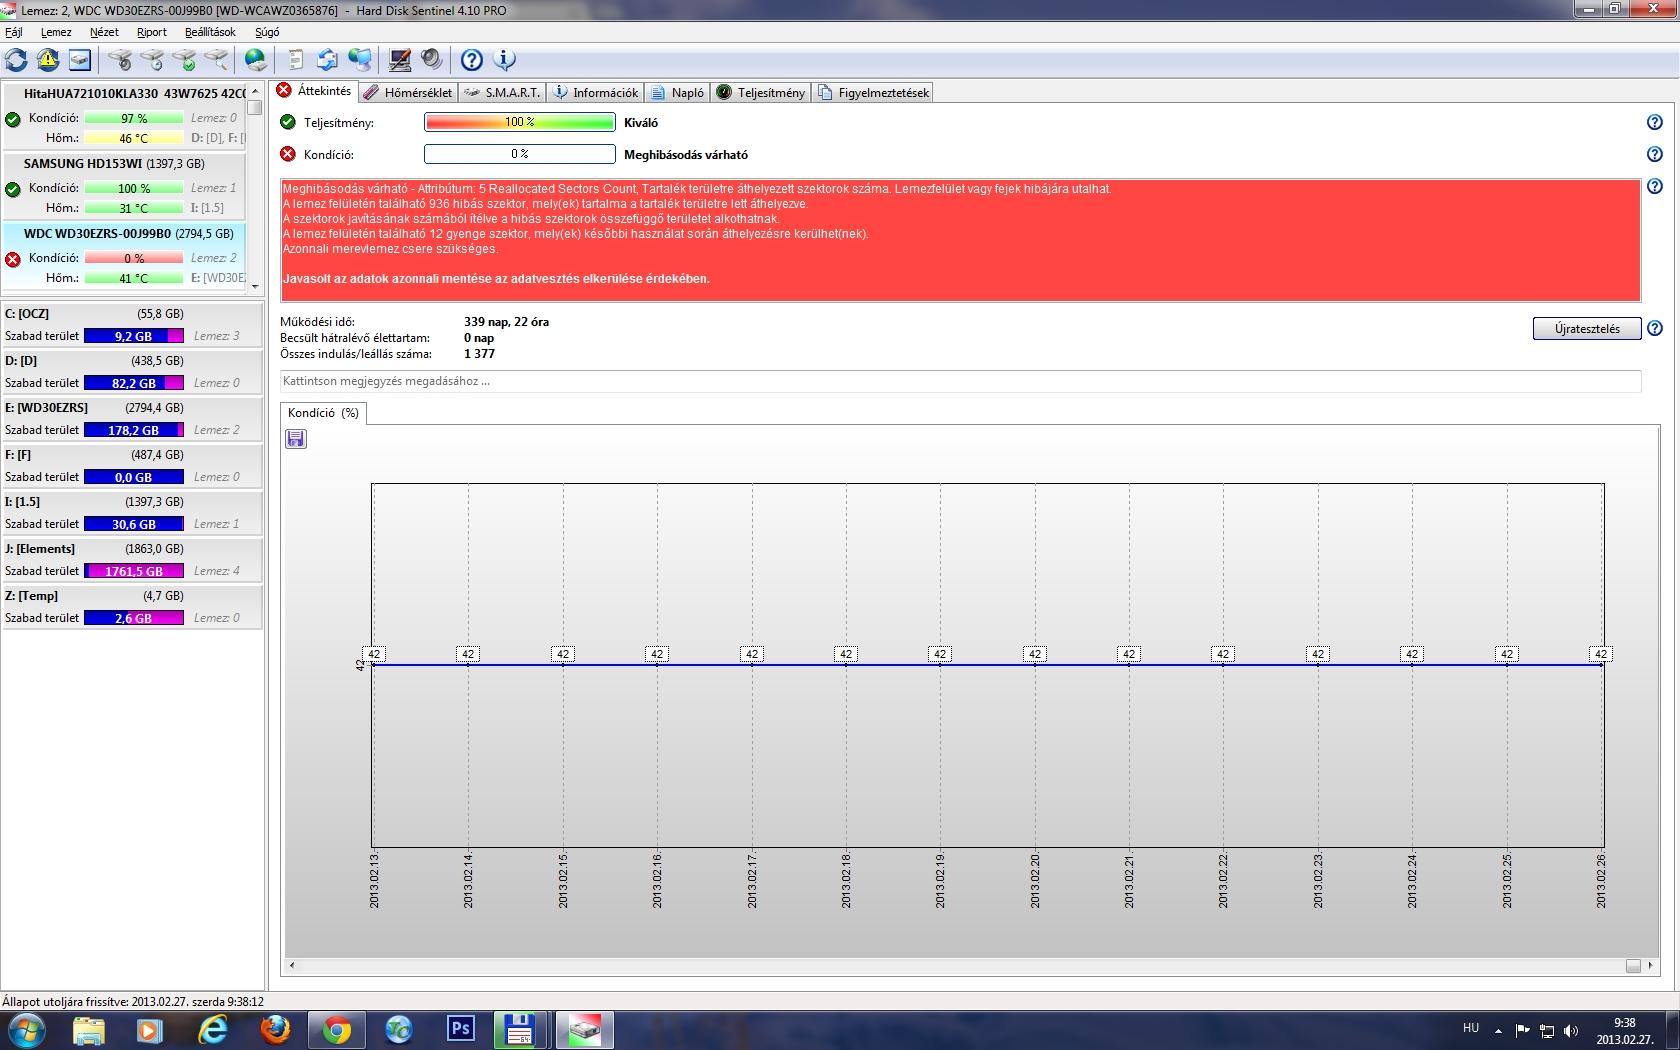Open Internet Explorer from the taskbar
Viewport: 1680px width, 1050px height.
(x=213, y=1029)
